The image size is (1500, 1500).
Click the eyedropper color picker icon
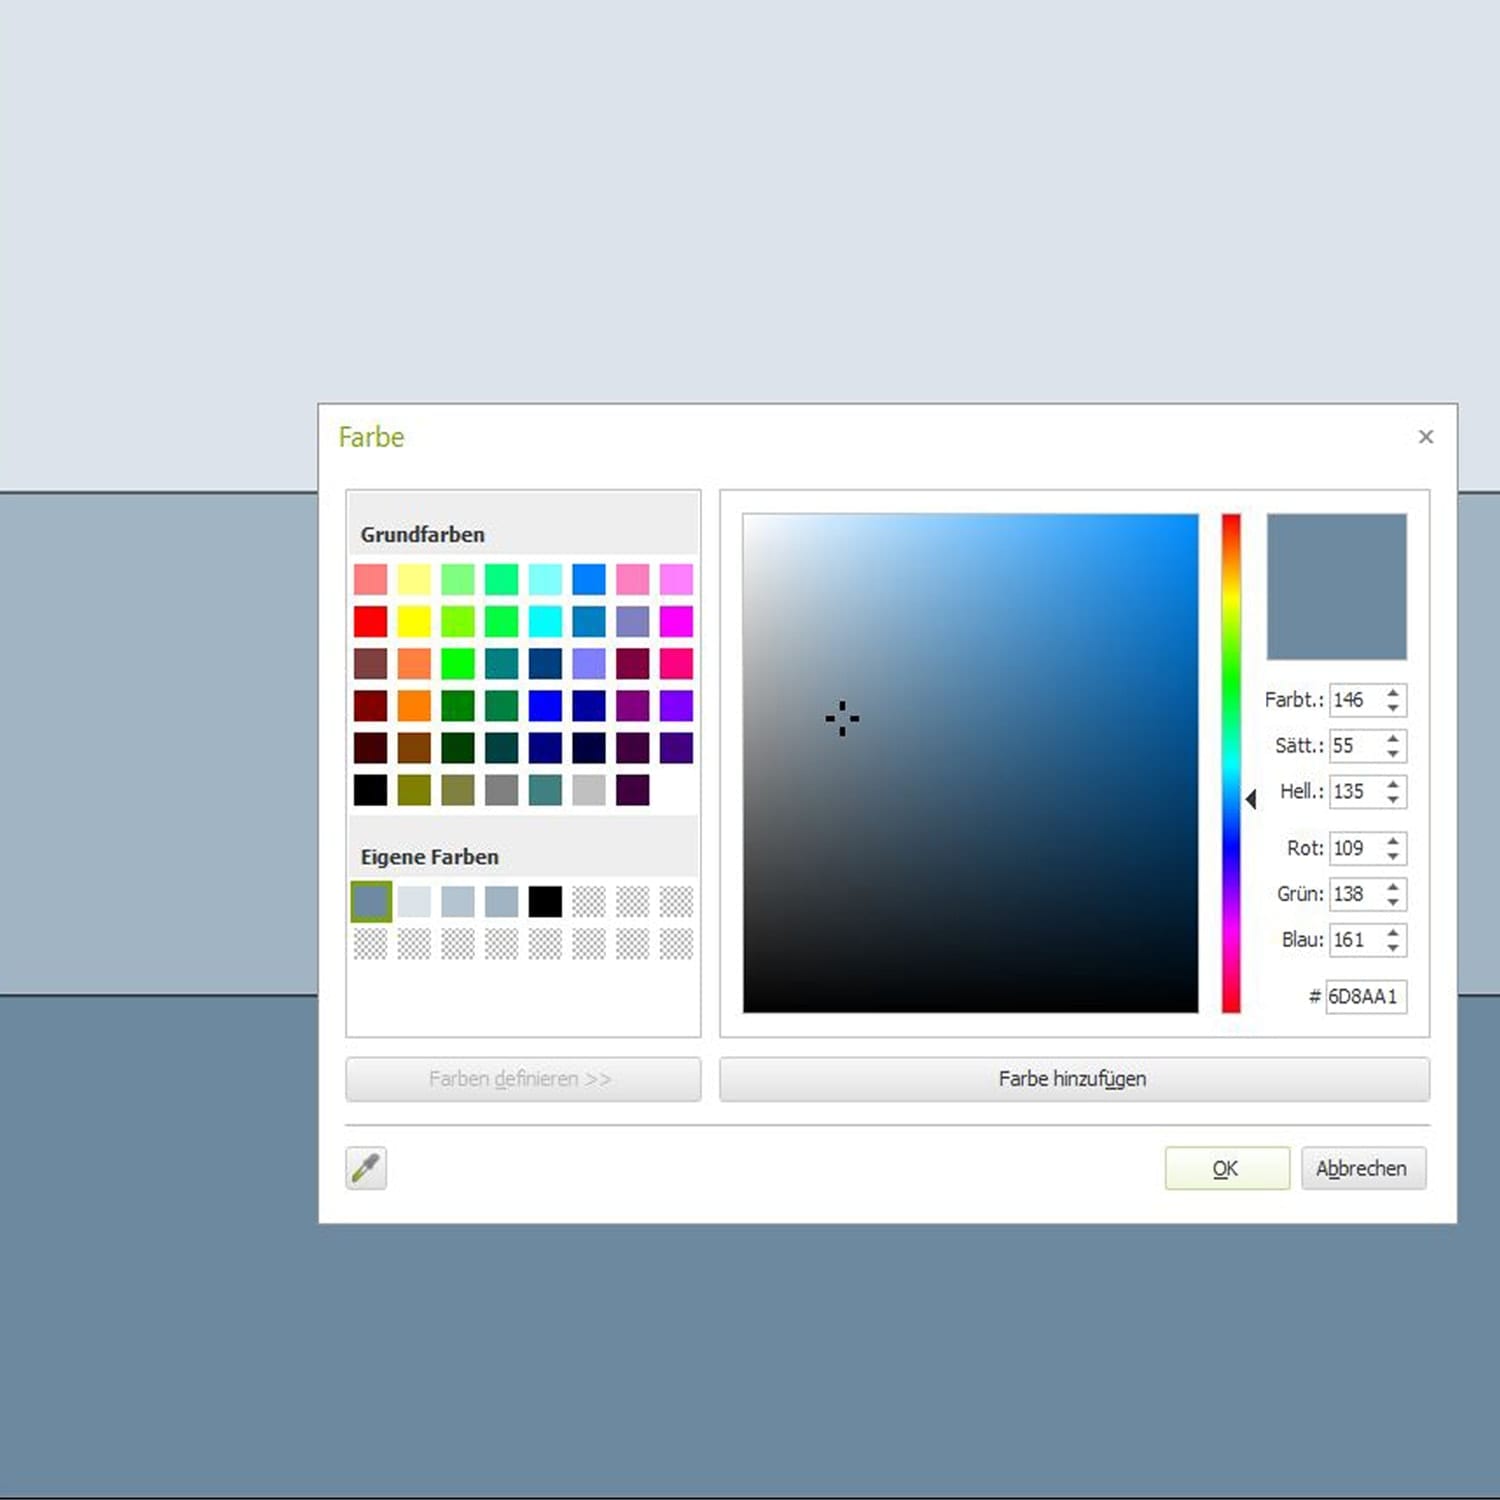pyautogui.click(x=366, y=1168)
